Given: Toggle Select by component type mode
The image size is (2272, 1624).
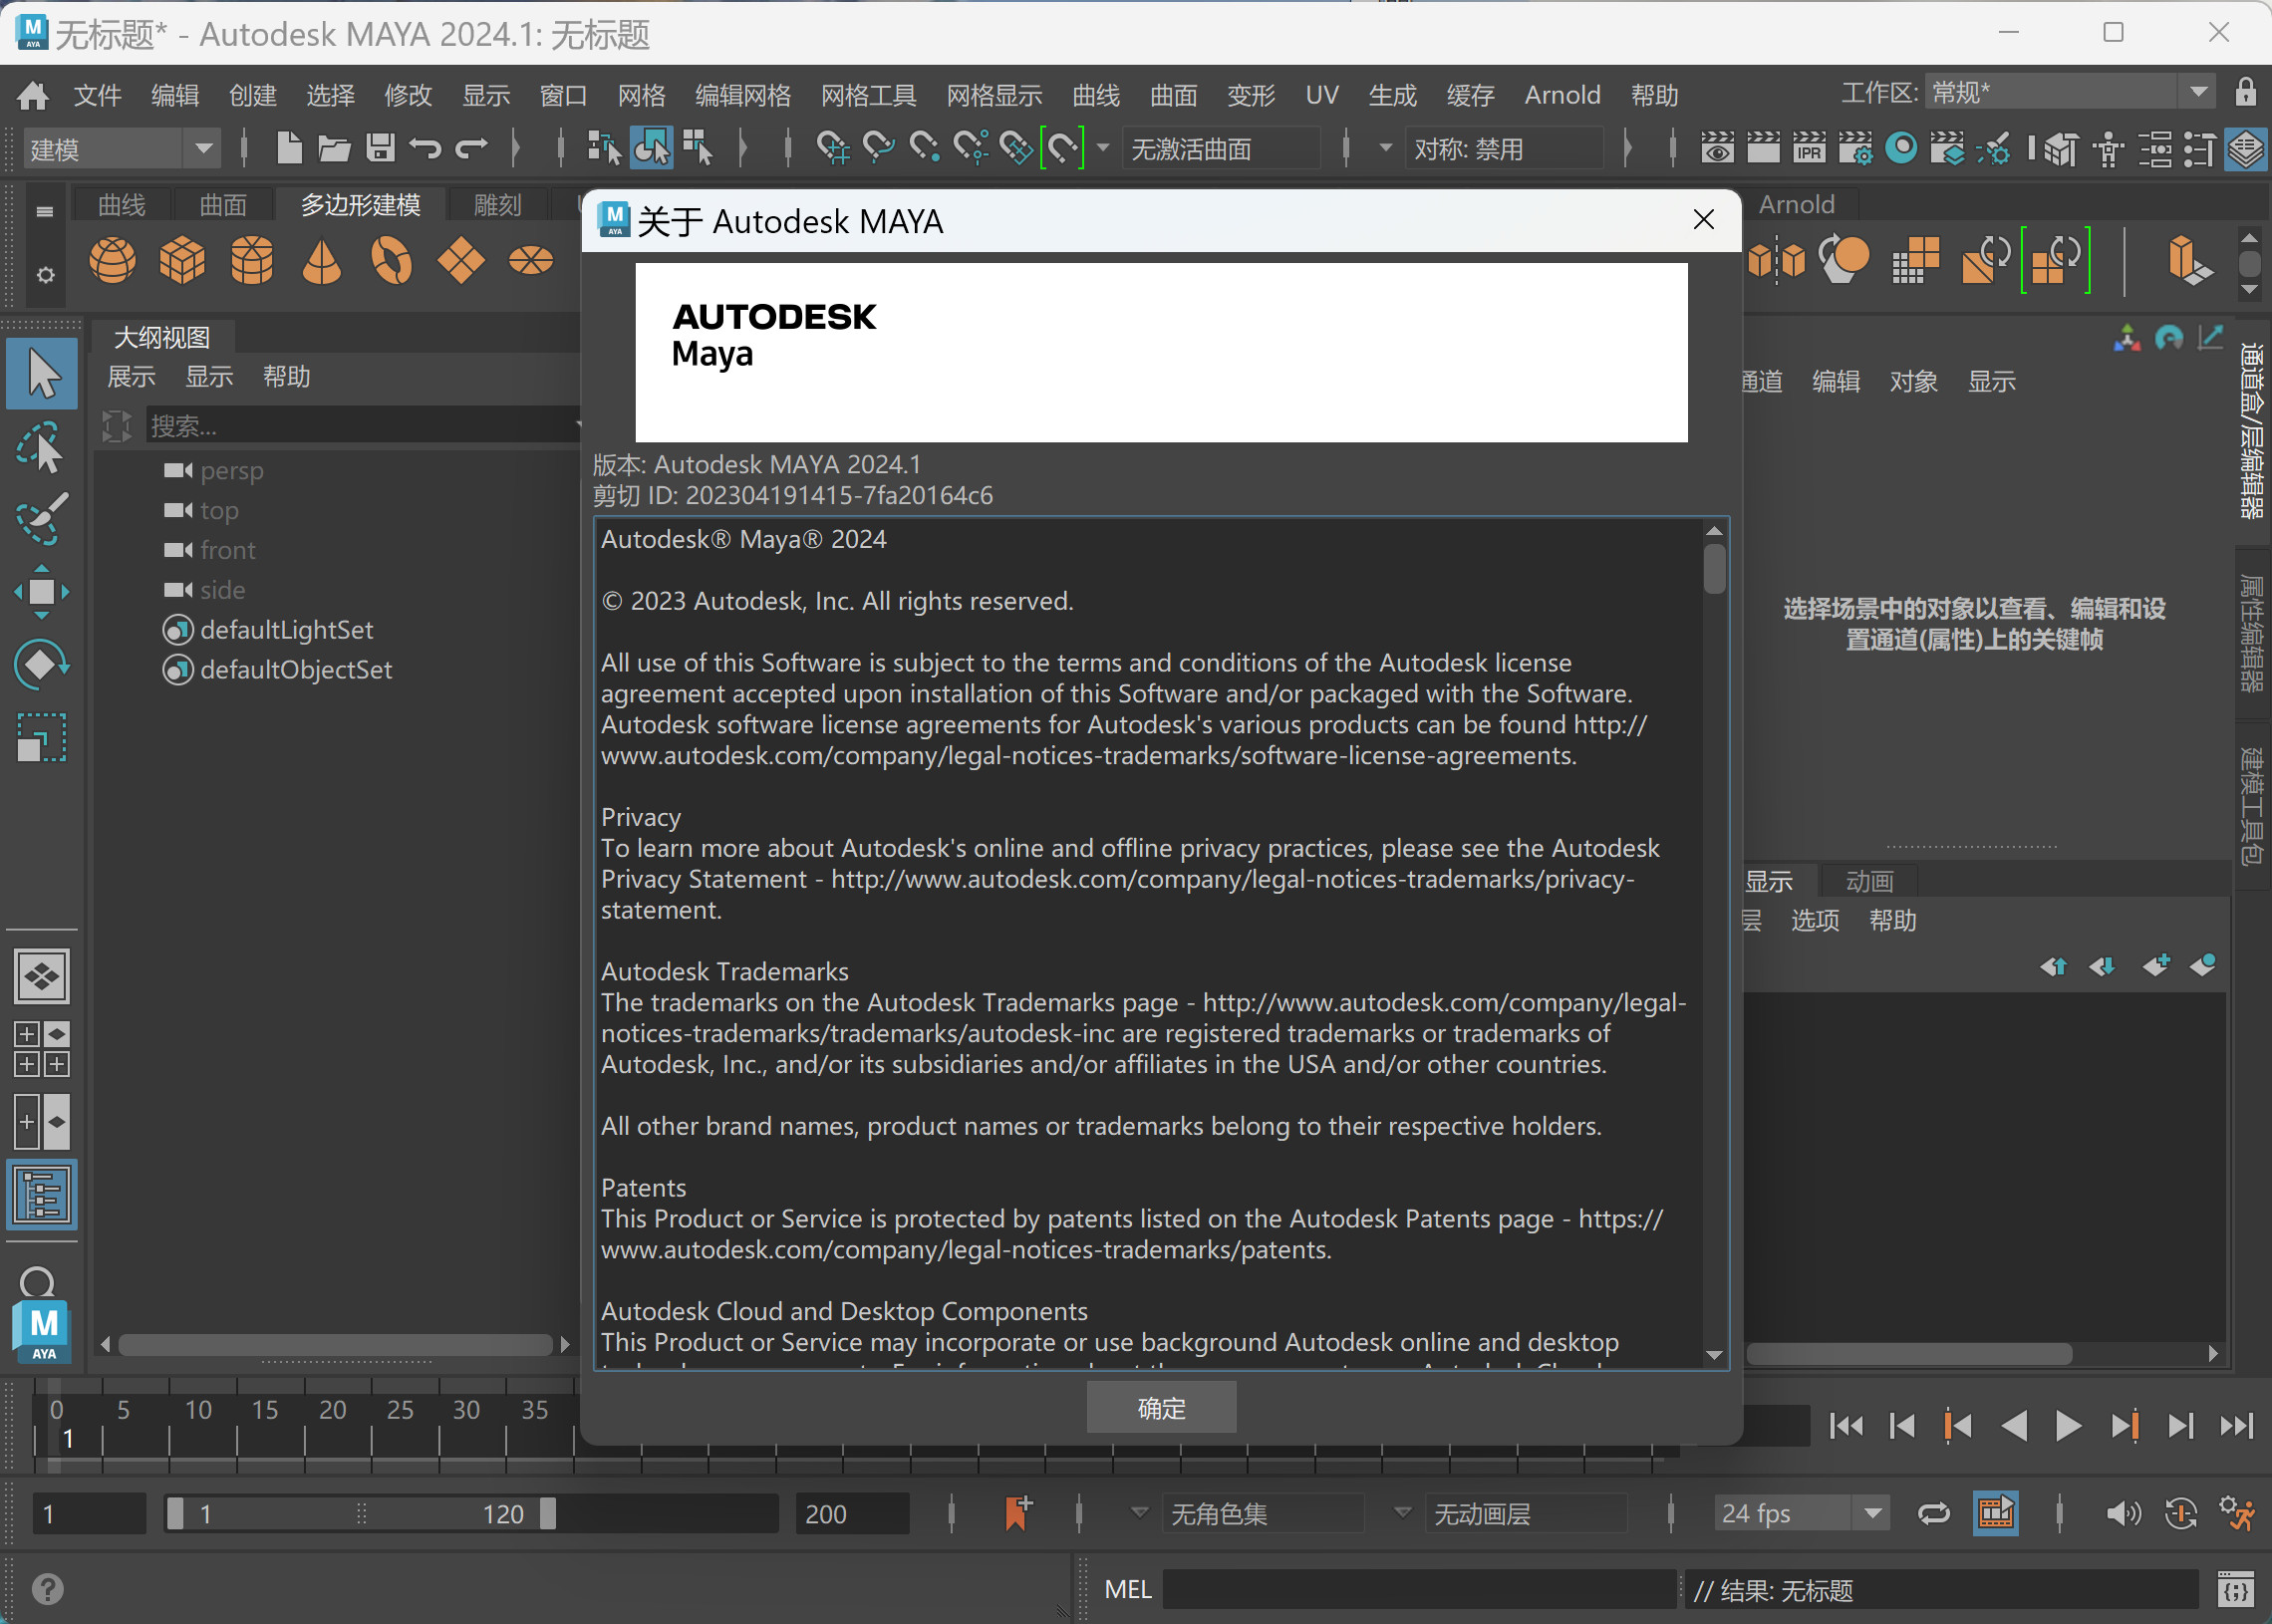Looking at the screenshot, I should tap(697, 149).
